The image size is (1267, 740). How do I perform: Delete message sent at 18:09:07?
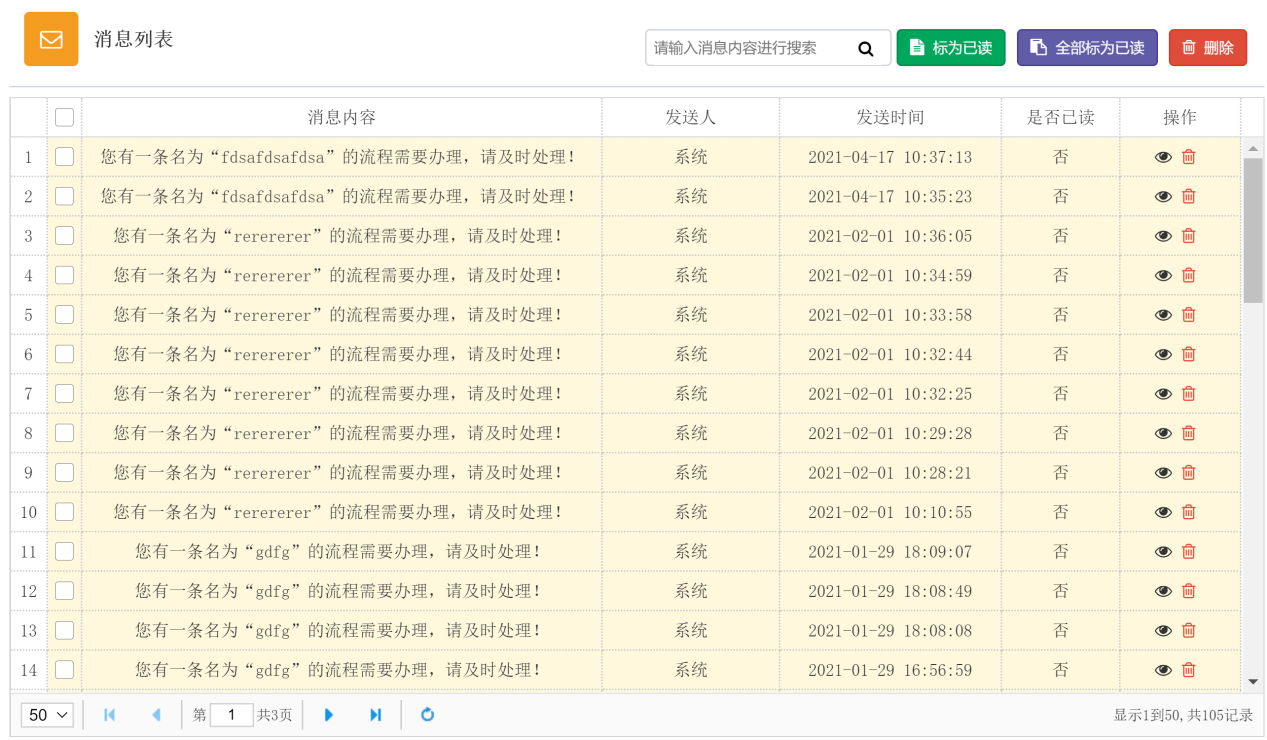tap(1189, 552)
